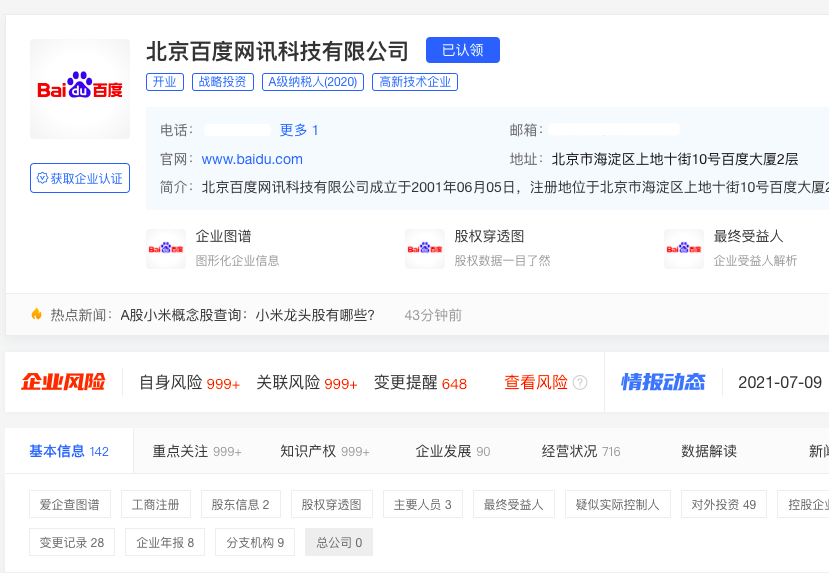Visit the www.baidu.com website link

252,159
